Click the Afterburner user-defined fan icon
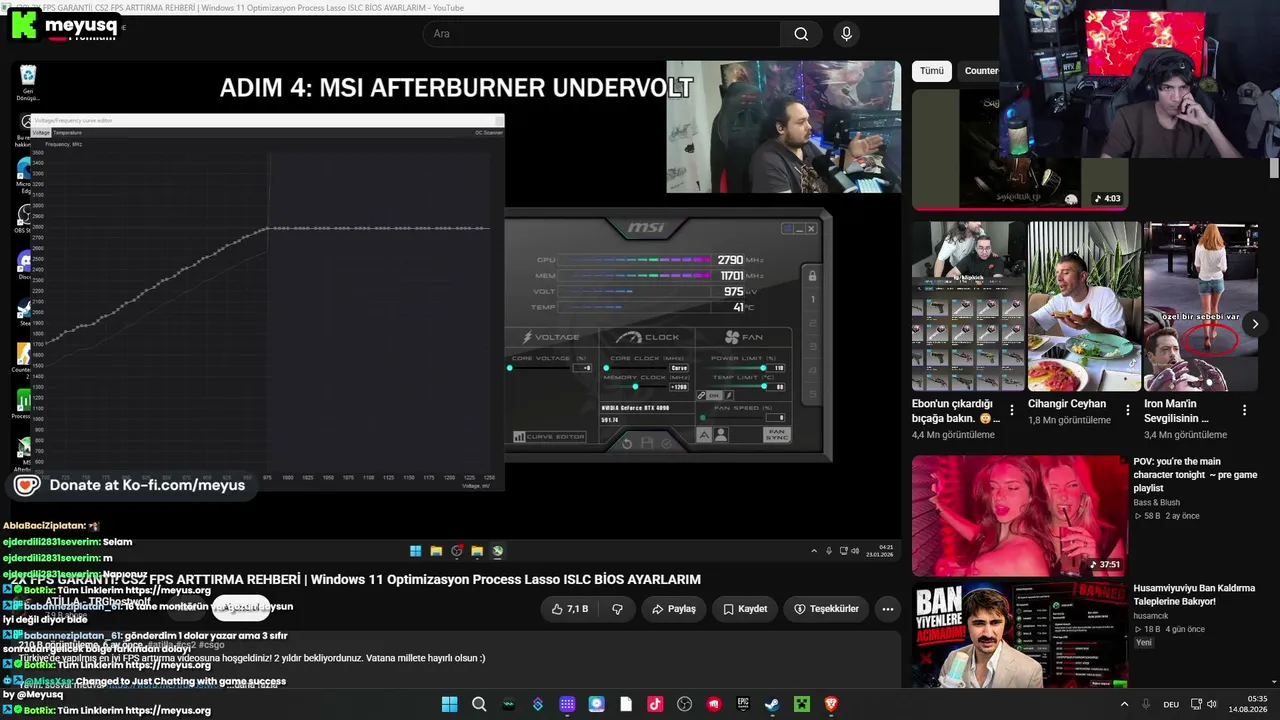The image size is (1280, 720). pos(721,435)
